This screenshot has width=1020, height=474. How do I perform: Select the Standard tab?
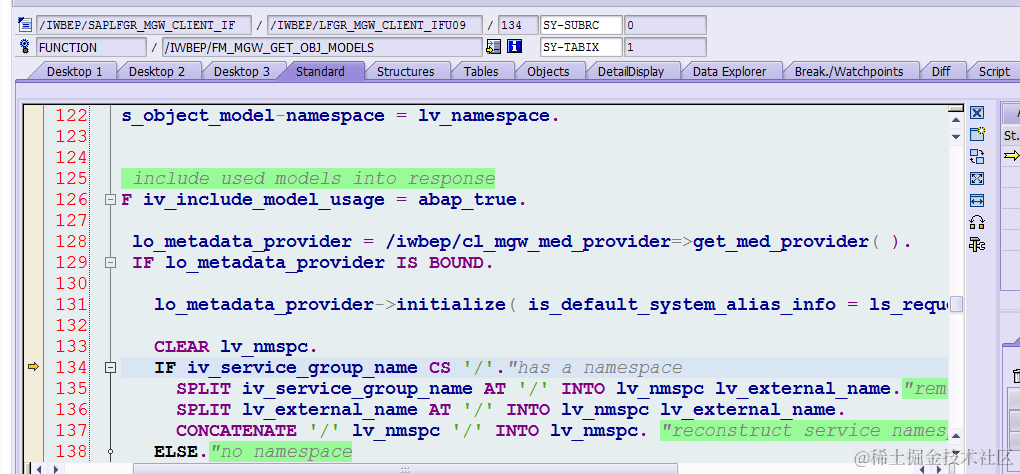click(x=320, y=72)
